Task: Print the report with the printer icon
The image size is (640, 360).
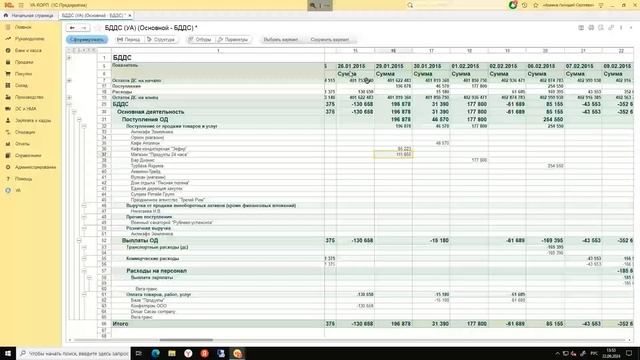Action: pos(591,28)
